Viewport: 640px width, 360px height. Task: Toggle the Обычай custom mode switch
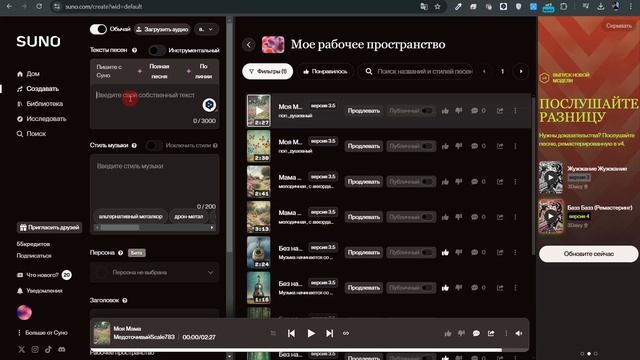pos(98,29)
